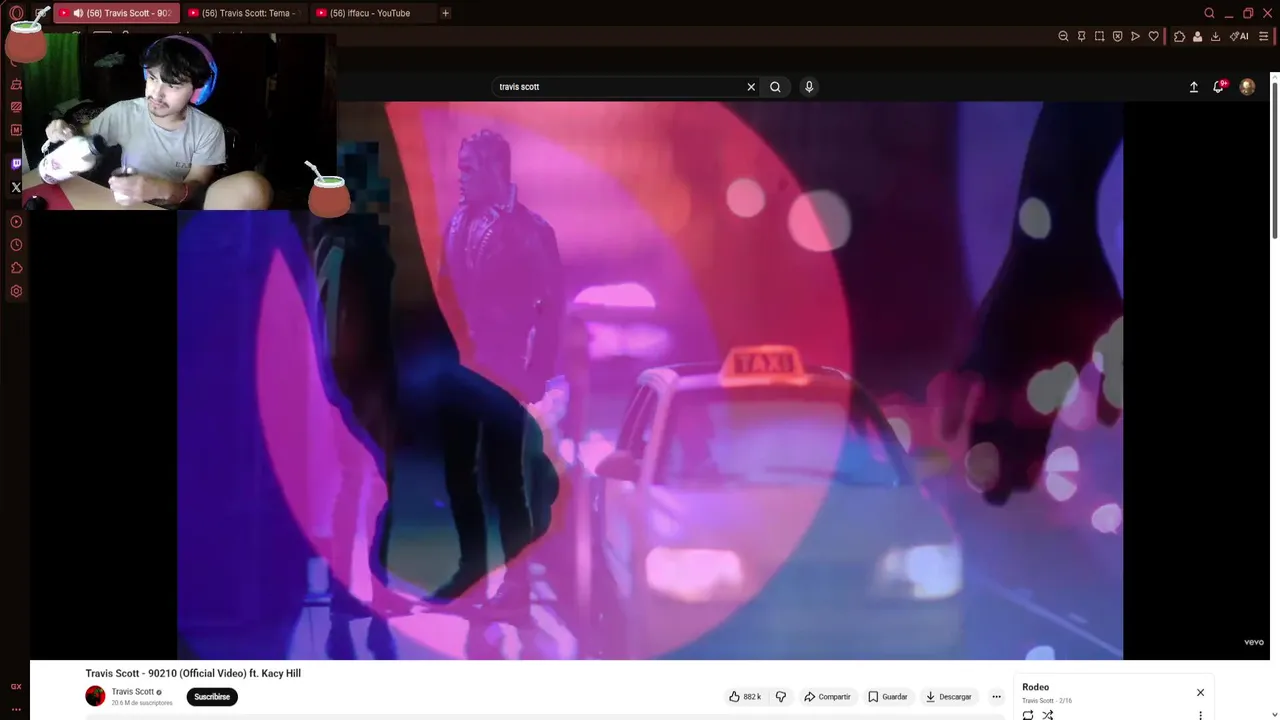This screenshot has height=720, width=1280.
Task: Open the iffacu - YouTube tab
Action: point(372,13)
